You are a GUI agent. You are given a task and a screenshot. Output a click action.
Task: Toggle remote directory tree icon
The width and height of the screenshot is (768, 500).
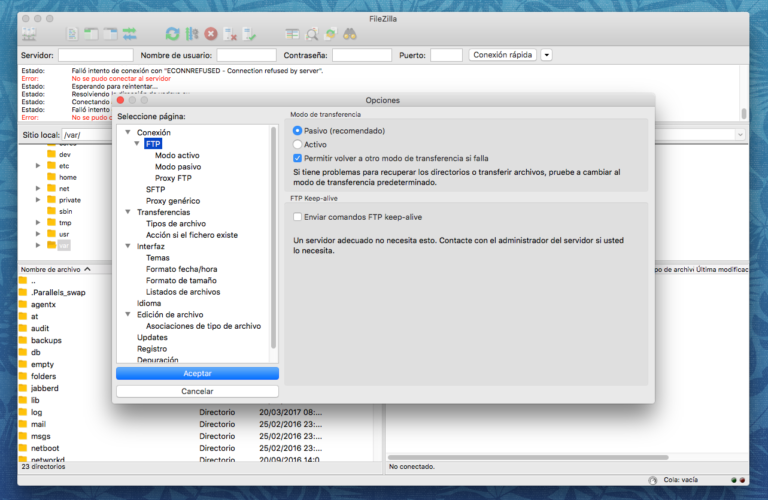tap(110, 34)
